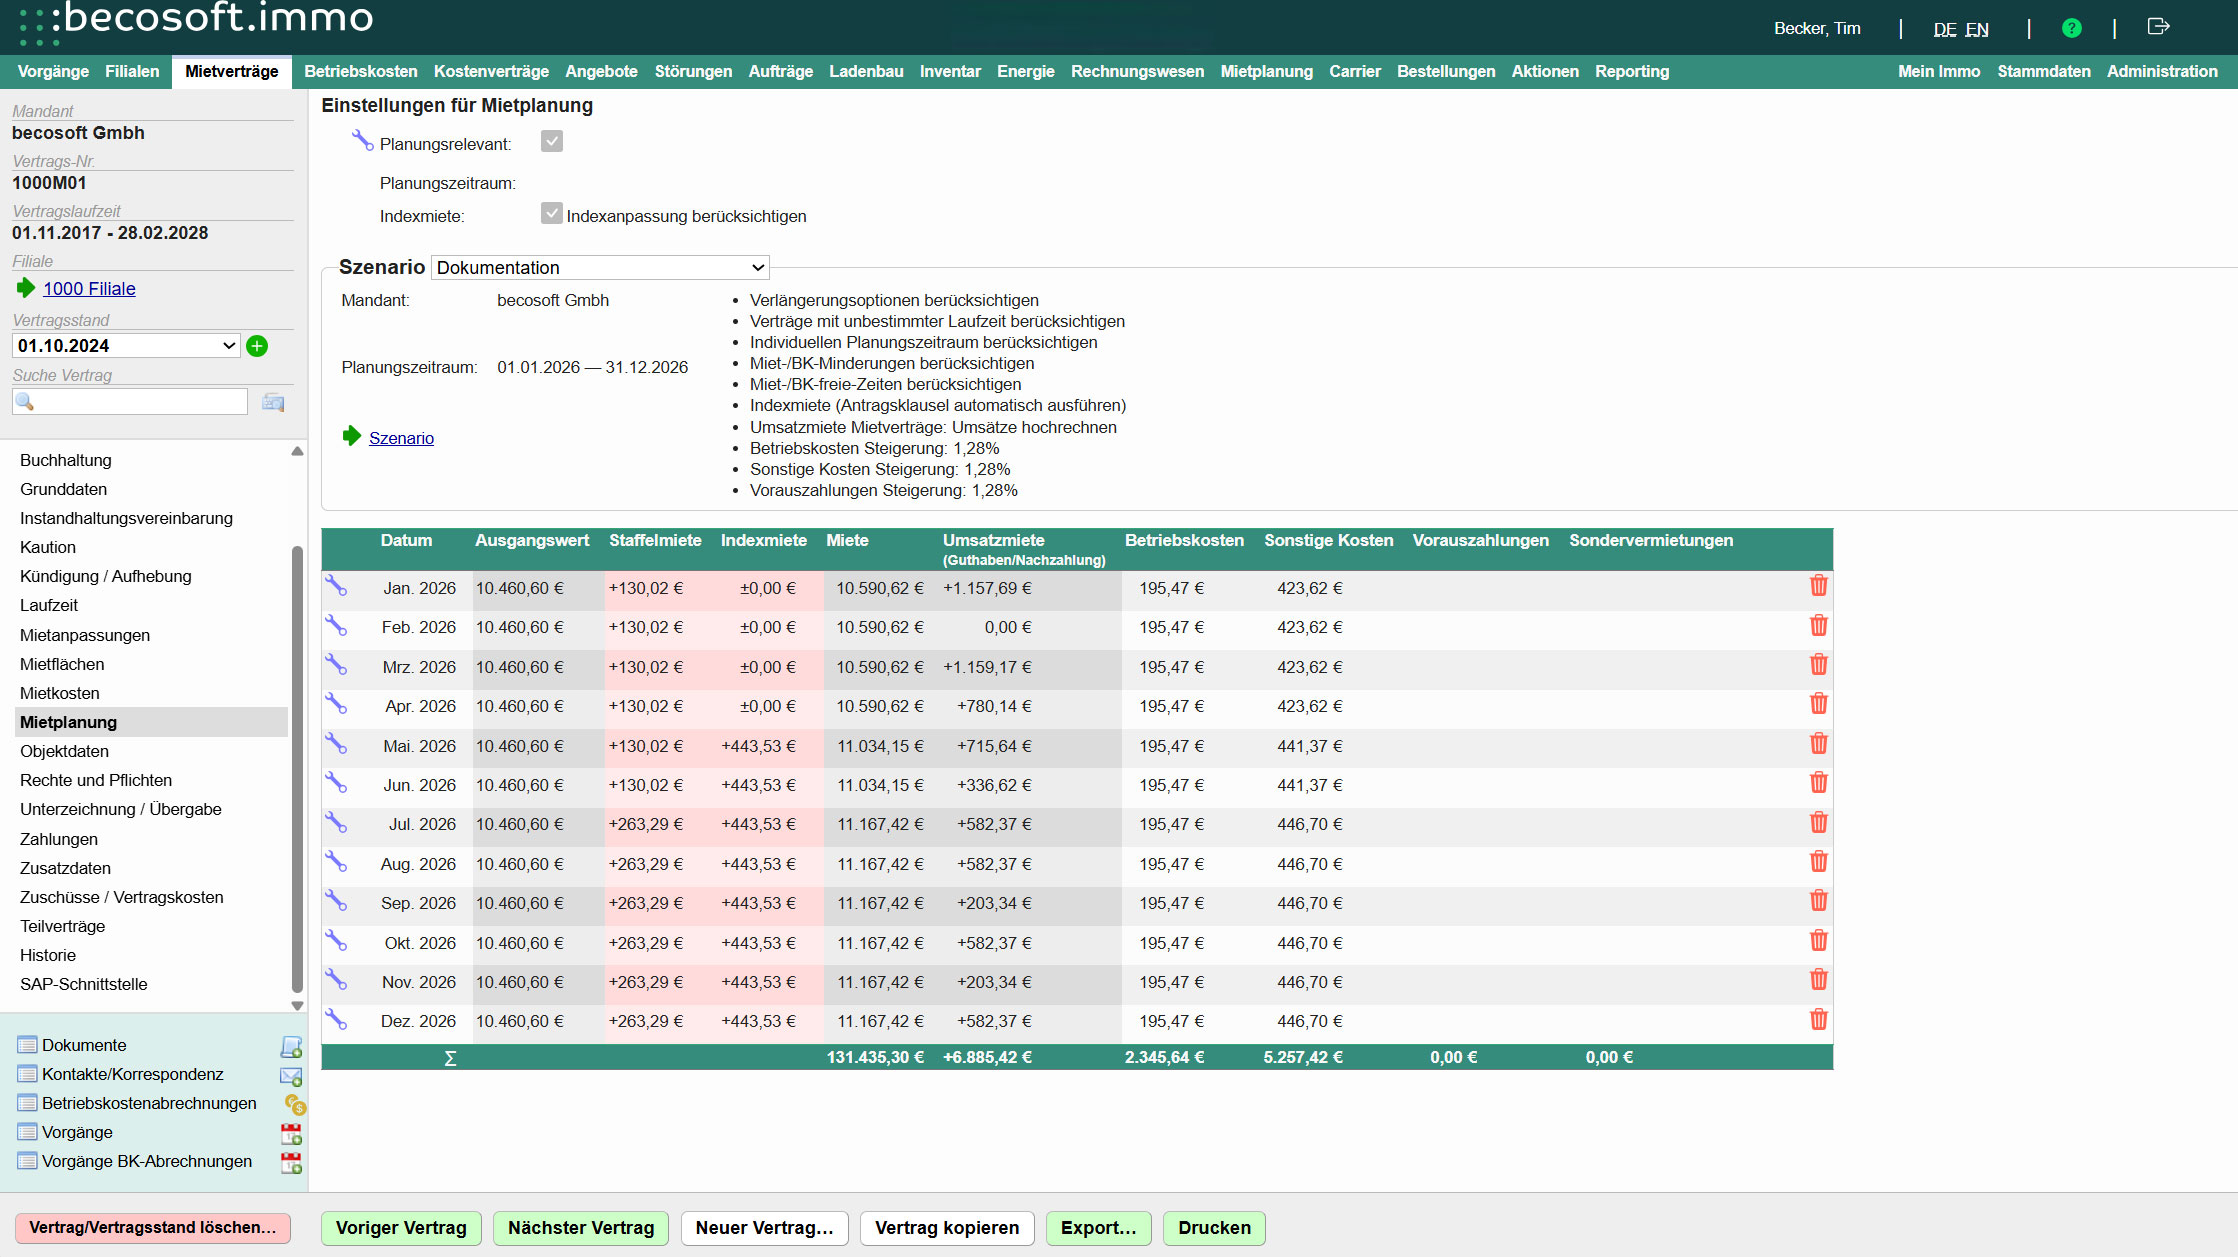Click the logout icon in header
Viewport: 2238px width, 1257px height.
[x=2158, y=27]
